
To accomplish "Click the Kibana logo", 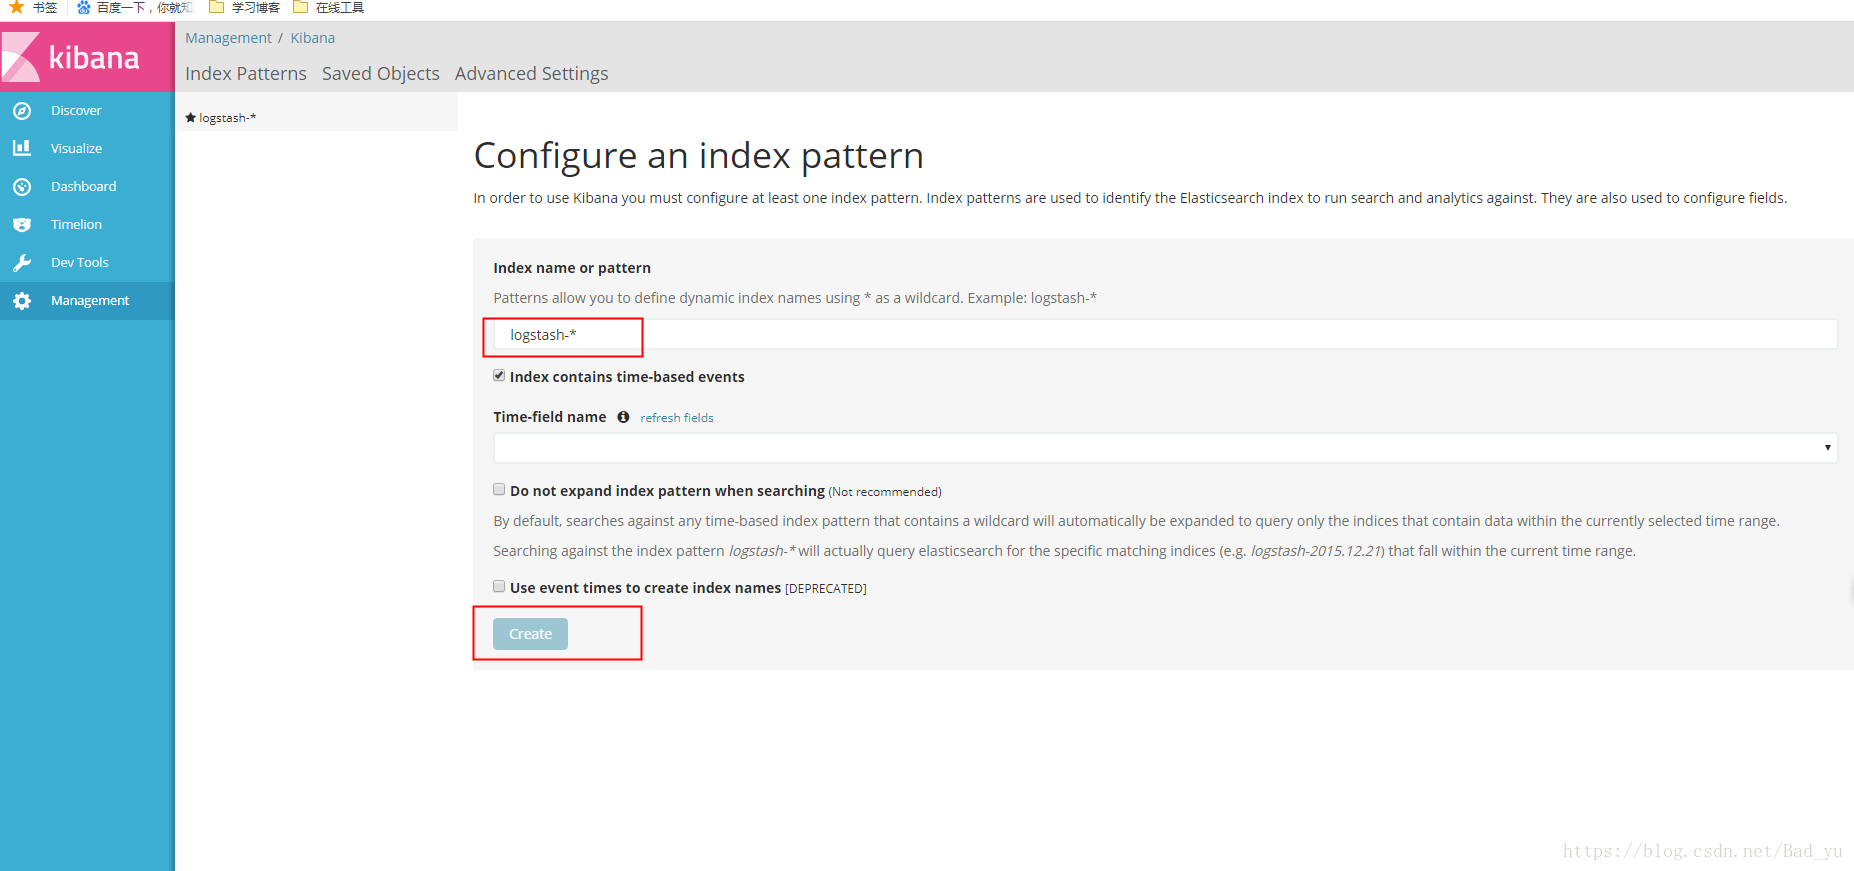I will point(87,57).
